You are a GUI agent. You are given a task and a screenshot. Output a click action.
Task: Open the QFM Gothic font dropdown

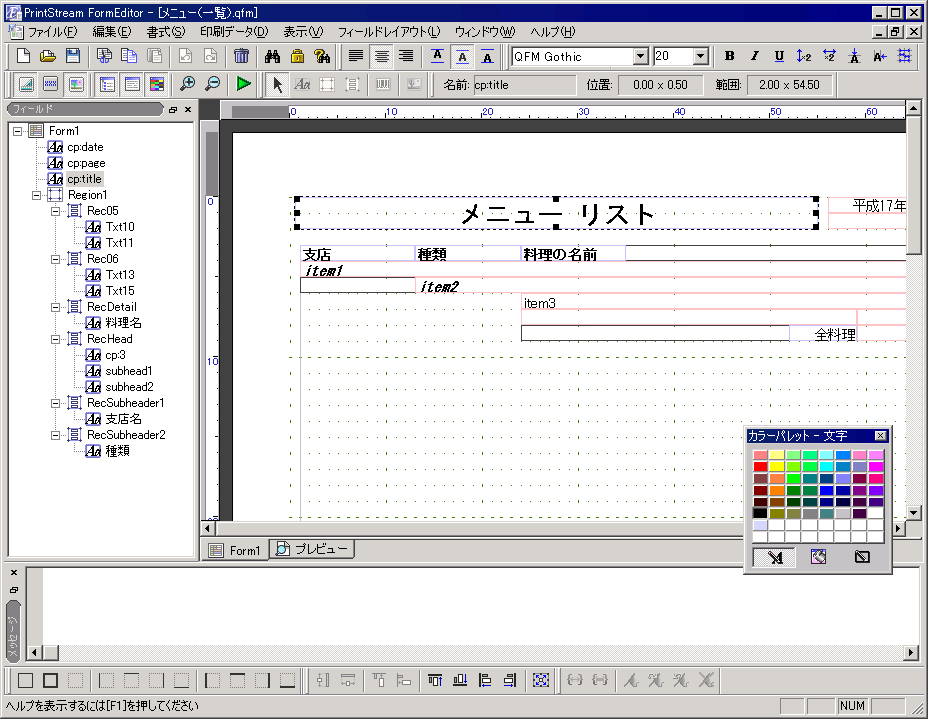pyautogui.click(x=639, y=57)
